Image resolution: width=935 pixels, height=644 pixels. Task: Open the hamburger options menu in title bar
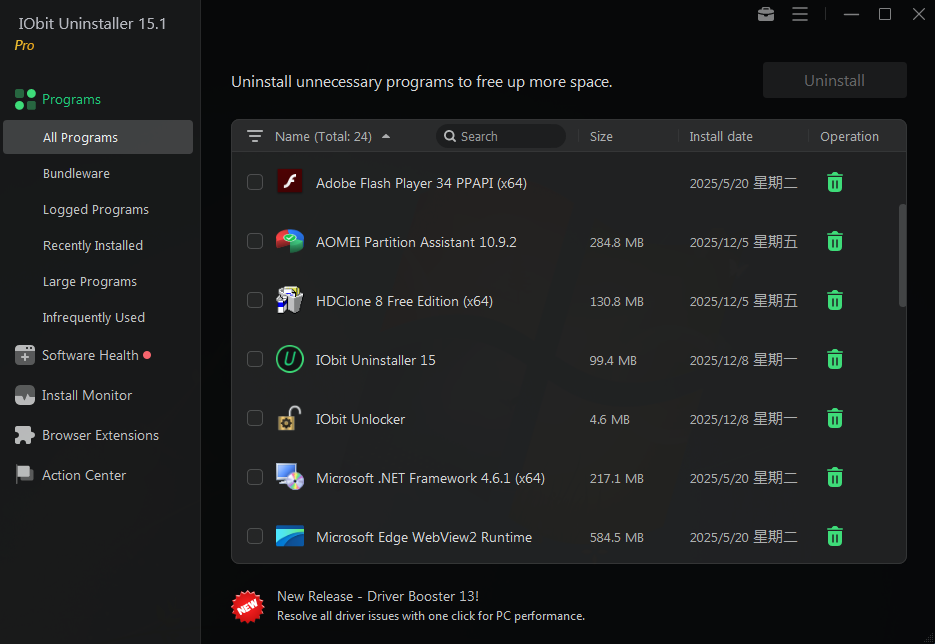click(799, 15)
